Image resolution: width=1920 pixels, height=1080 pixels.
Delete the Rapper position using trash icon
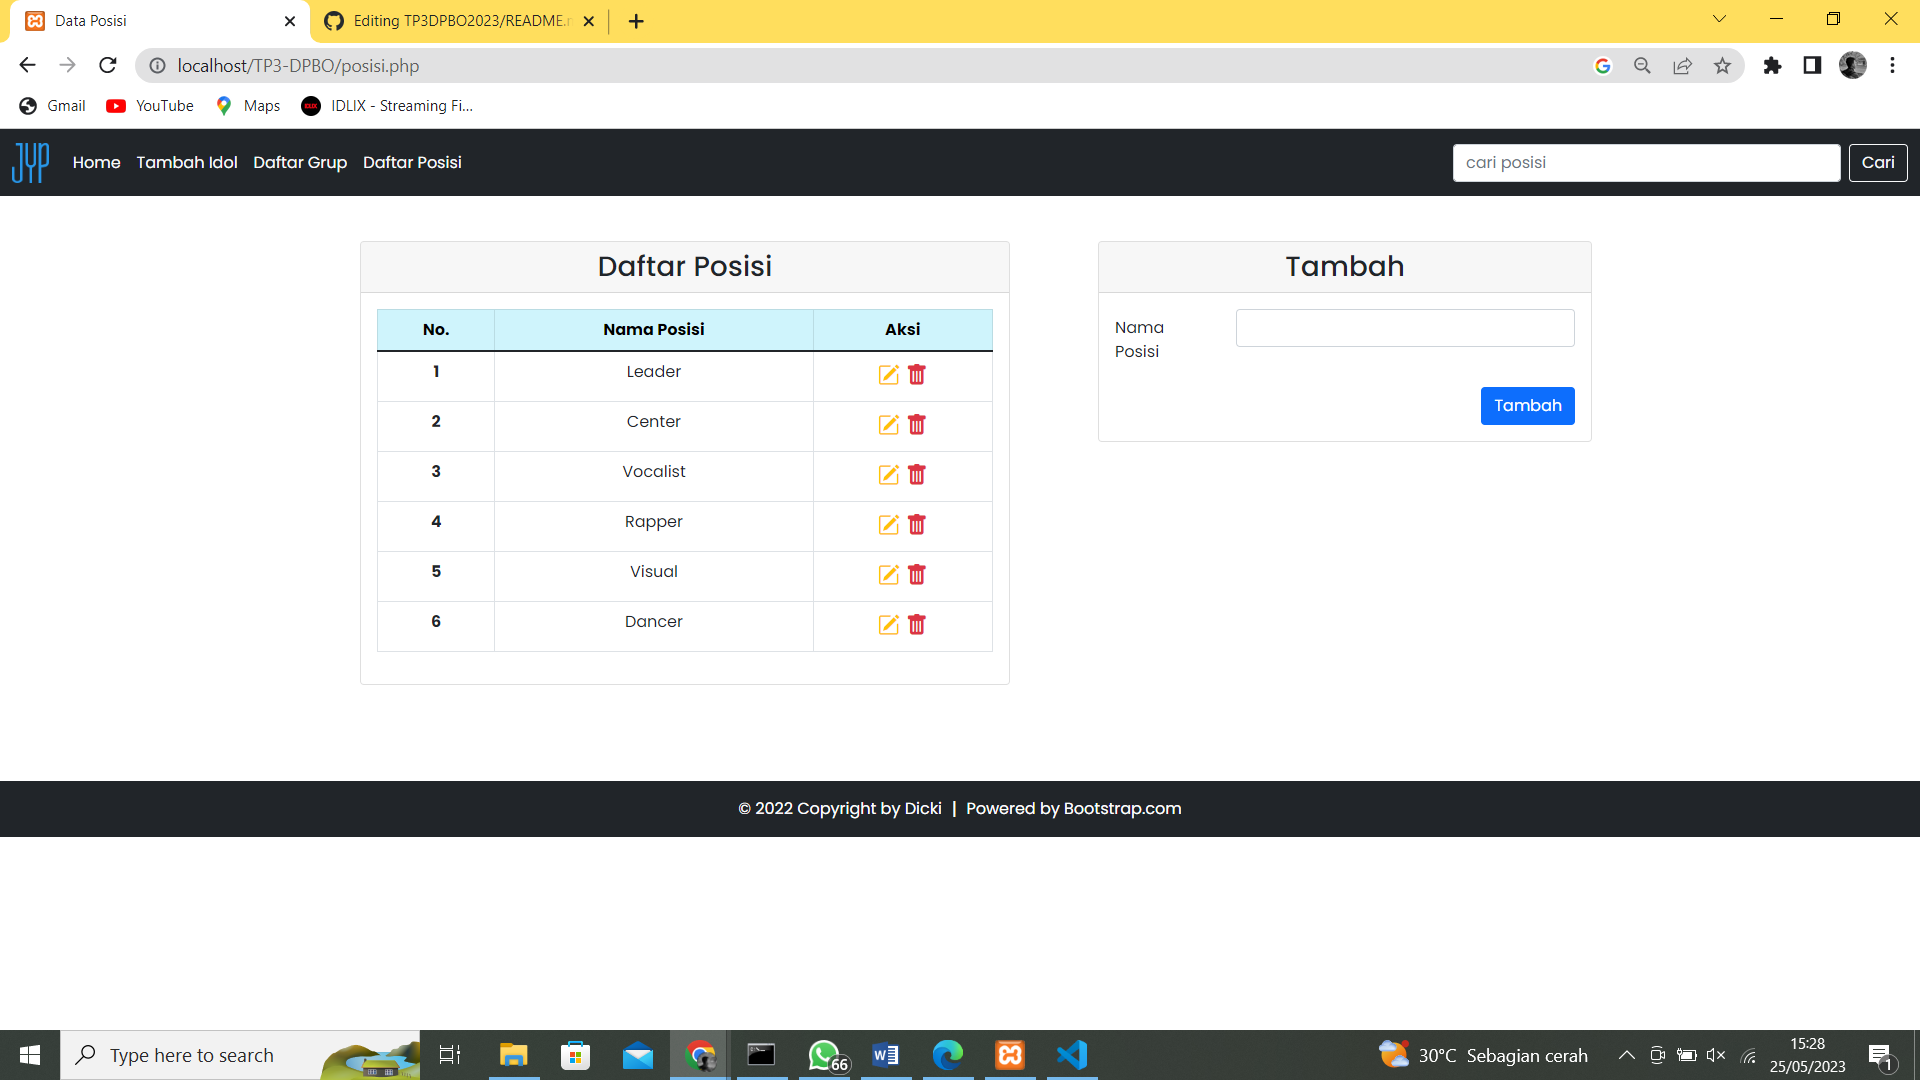(917, 525)
